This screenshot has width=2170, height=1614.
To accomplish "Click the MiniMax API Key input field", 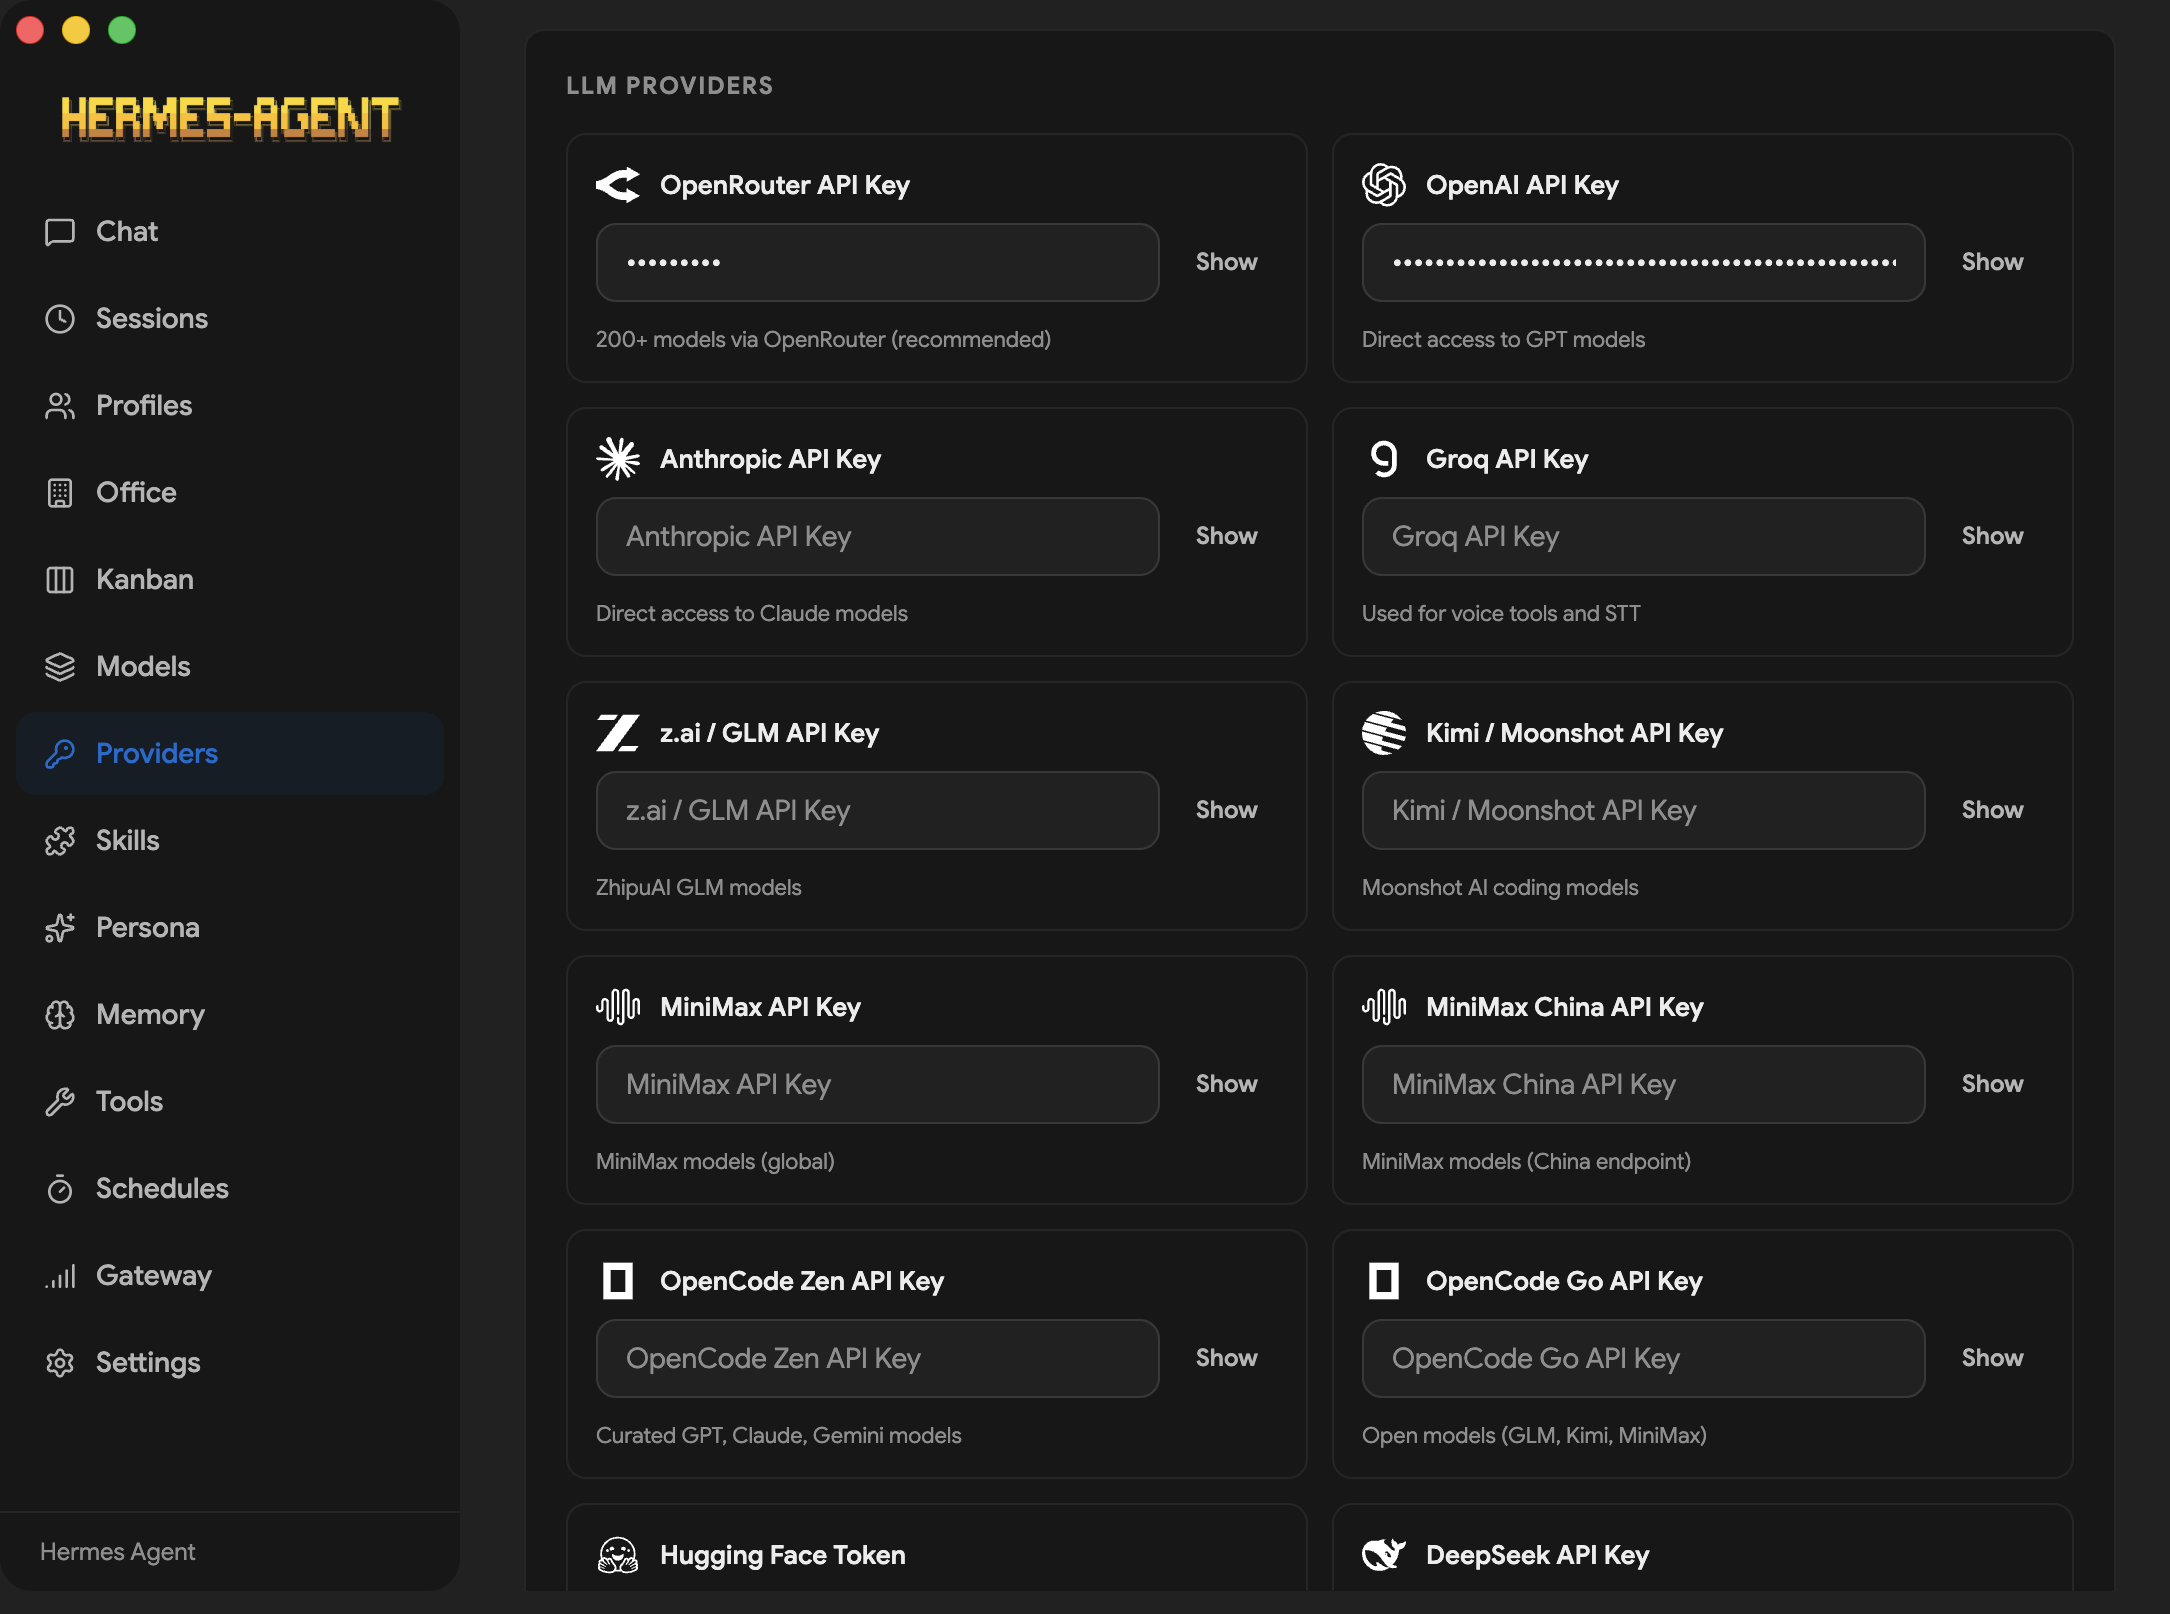I will [878, 1084].
